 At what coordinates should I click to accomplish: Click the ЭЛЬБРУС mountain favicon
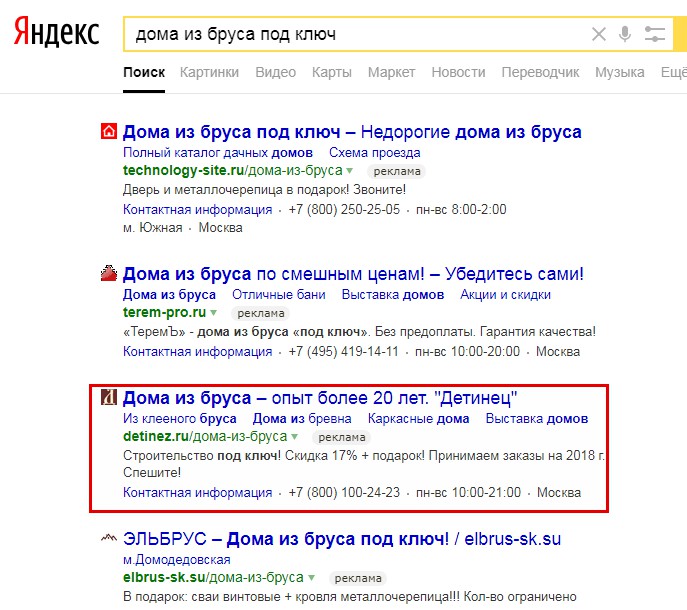109,538
